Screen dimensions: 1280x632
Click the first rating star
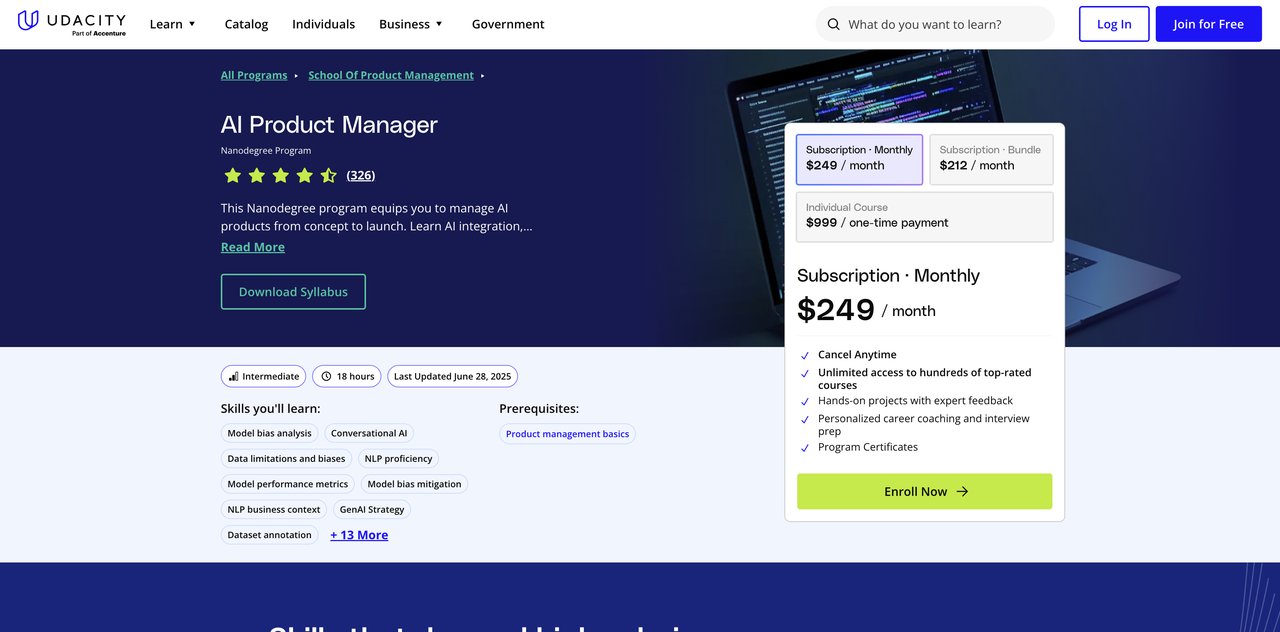[x=232, y=176]
